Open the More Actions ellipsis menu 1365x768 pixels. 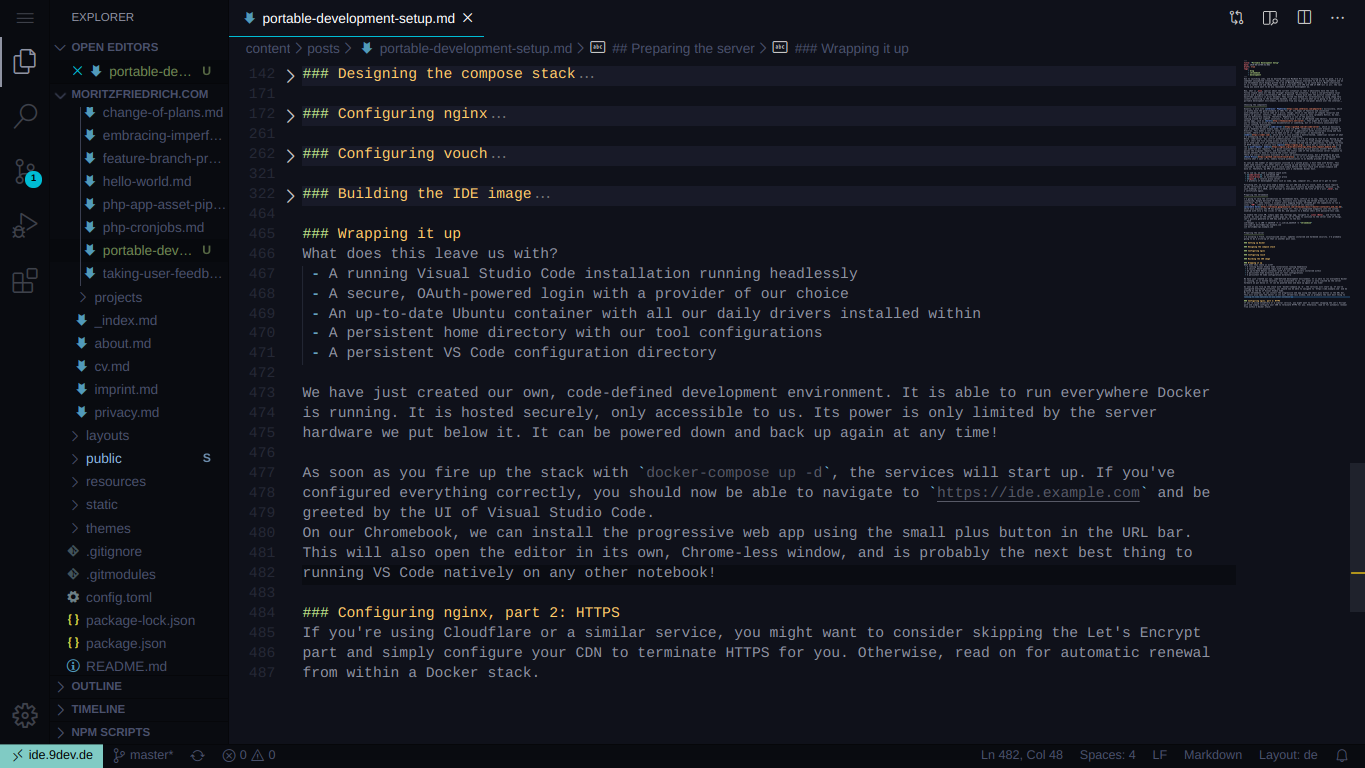click(x=1338, y=18)
